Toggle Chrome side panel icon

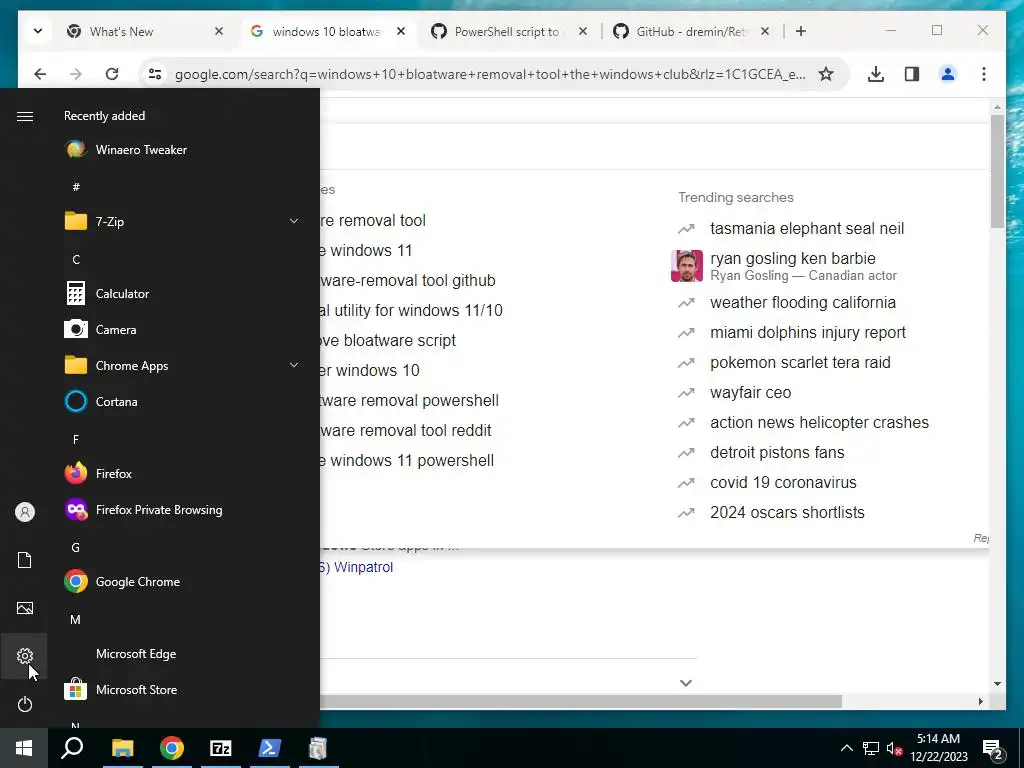coord(912,74)
